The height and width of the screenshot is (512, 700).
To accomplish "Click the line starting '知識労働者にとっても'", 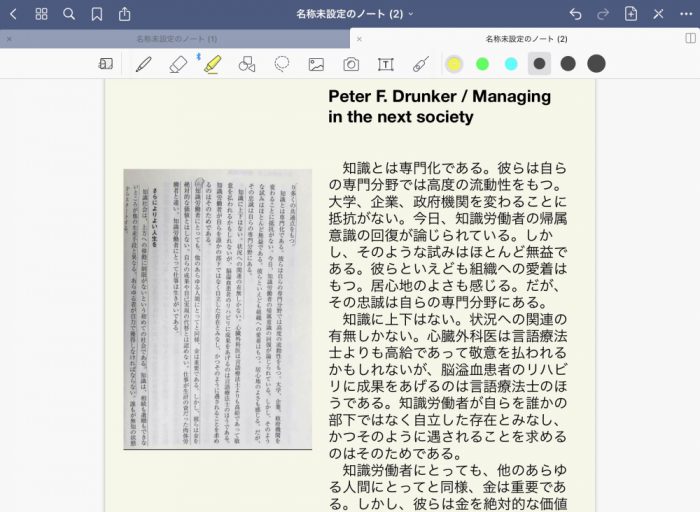I will pos(454,470).
